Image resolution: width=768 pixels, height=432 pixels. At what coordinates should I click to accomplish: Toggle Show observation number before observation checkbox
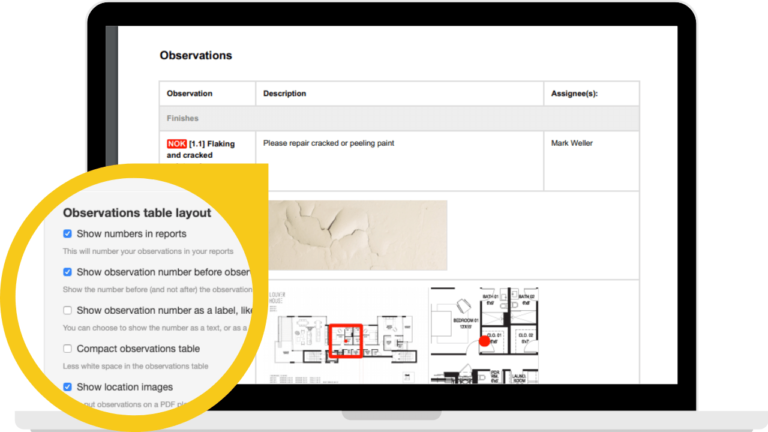click(67, 272)
